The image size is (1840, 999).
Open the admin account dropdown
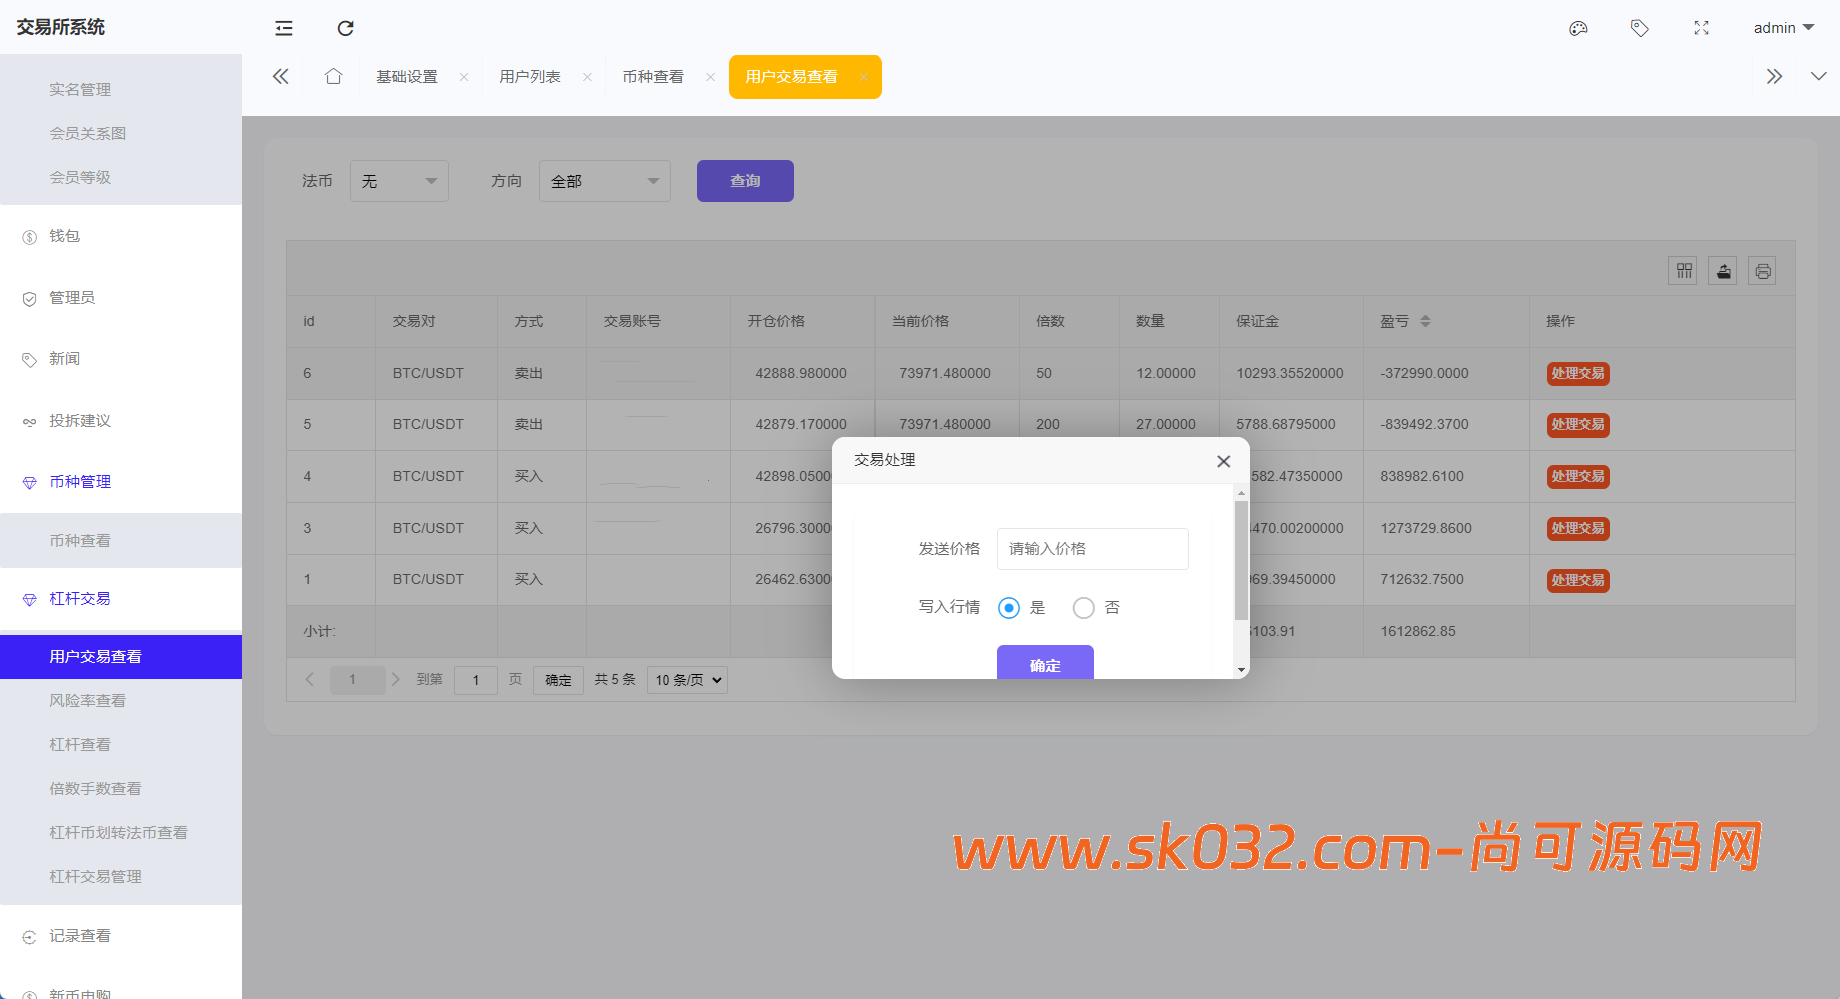[1783, 28]
